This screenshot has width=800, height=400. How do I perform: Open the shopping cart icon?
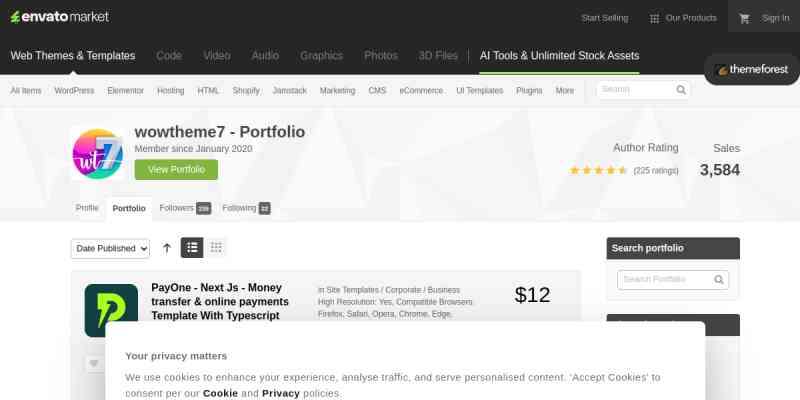[x=745, y=19]
